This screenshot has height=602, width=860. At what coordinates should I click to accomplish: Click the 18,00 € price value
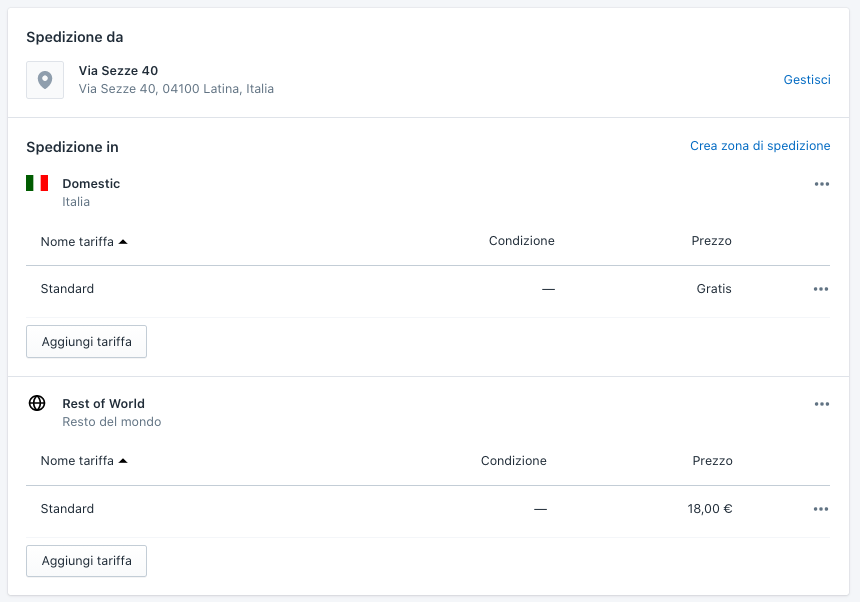[710, 509]
